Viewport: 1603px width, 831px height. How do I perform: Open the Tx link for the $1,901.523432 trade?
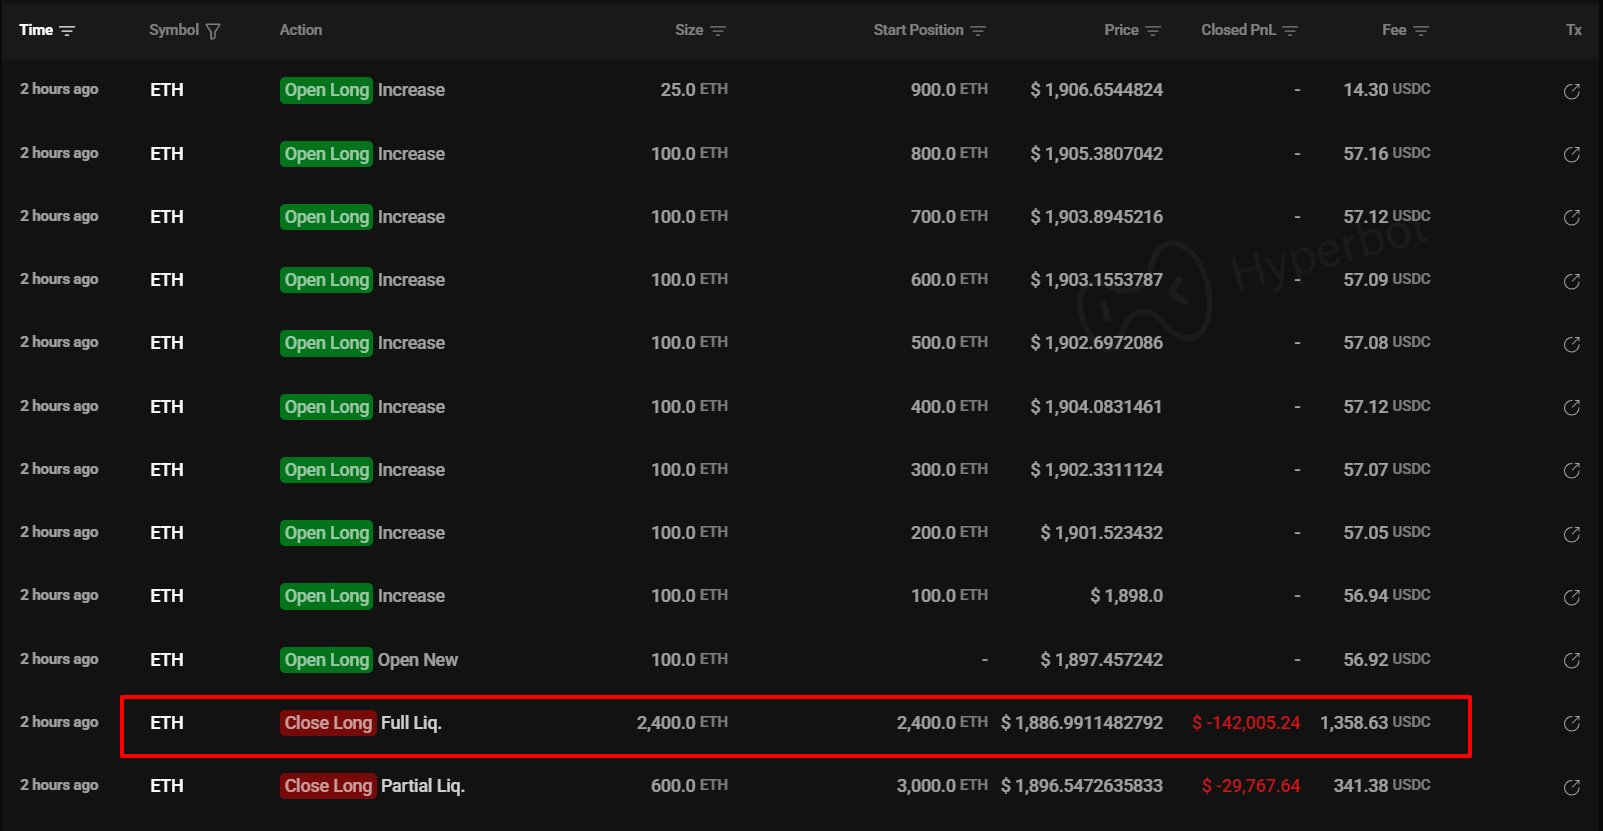1572,534
